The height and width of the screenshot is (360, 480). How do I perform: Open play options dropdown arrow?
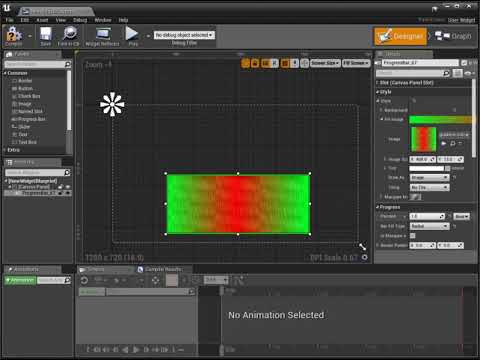click(148, 36)
